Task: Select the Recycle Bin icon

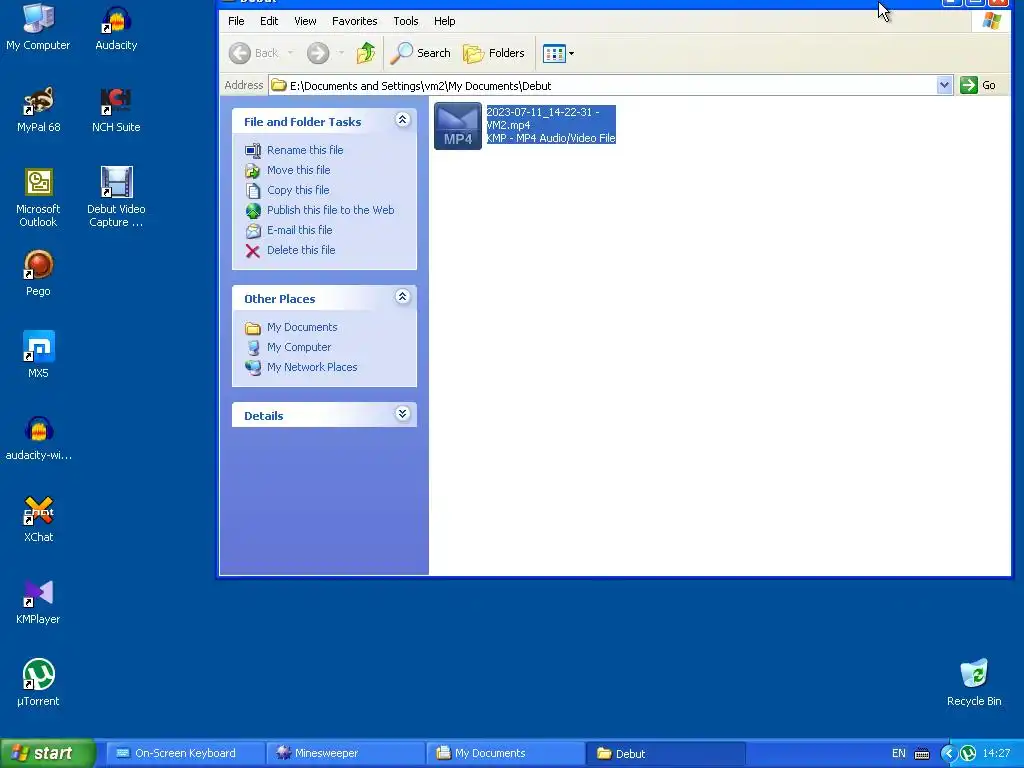Action: click(974, 683)
